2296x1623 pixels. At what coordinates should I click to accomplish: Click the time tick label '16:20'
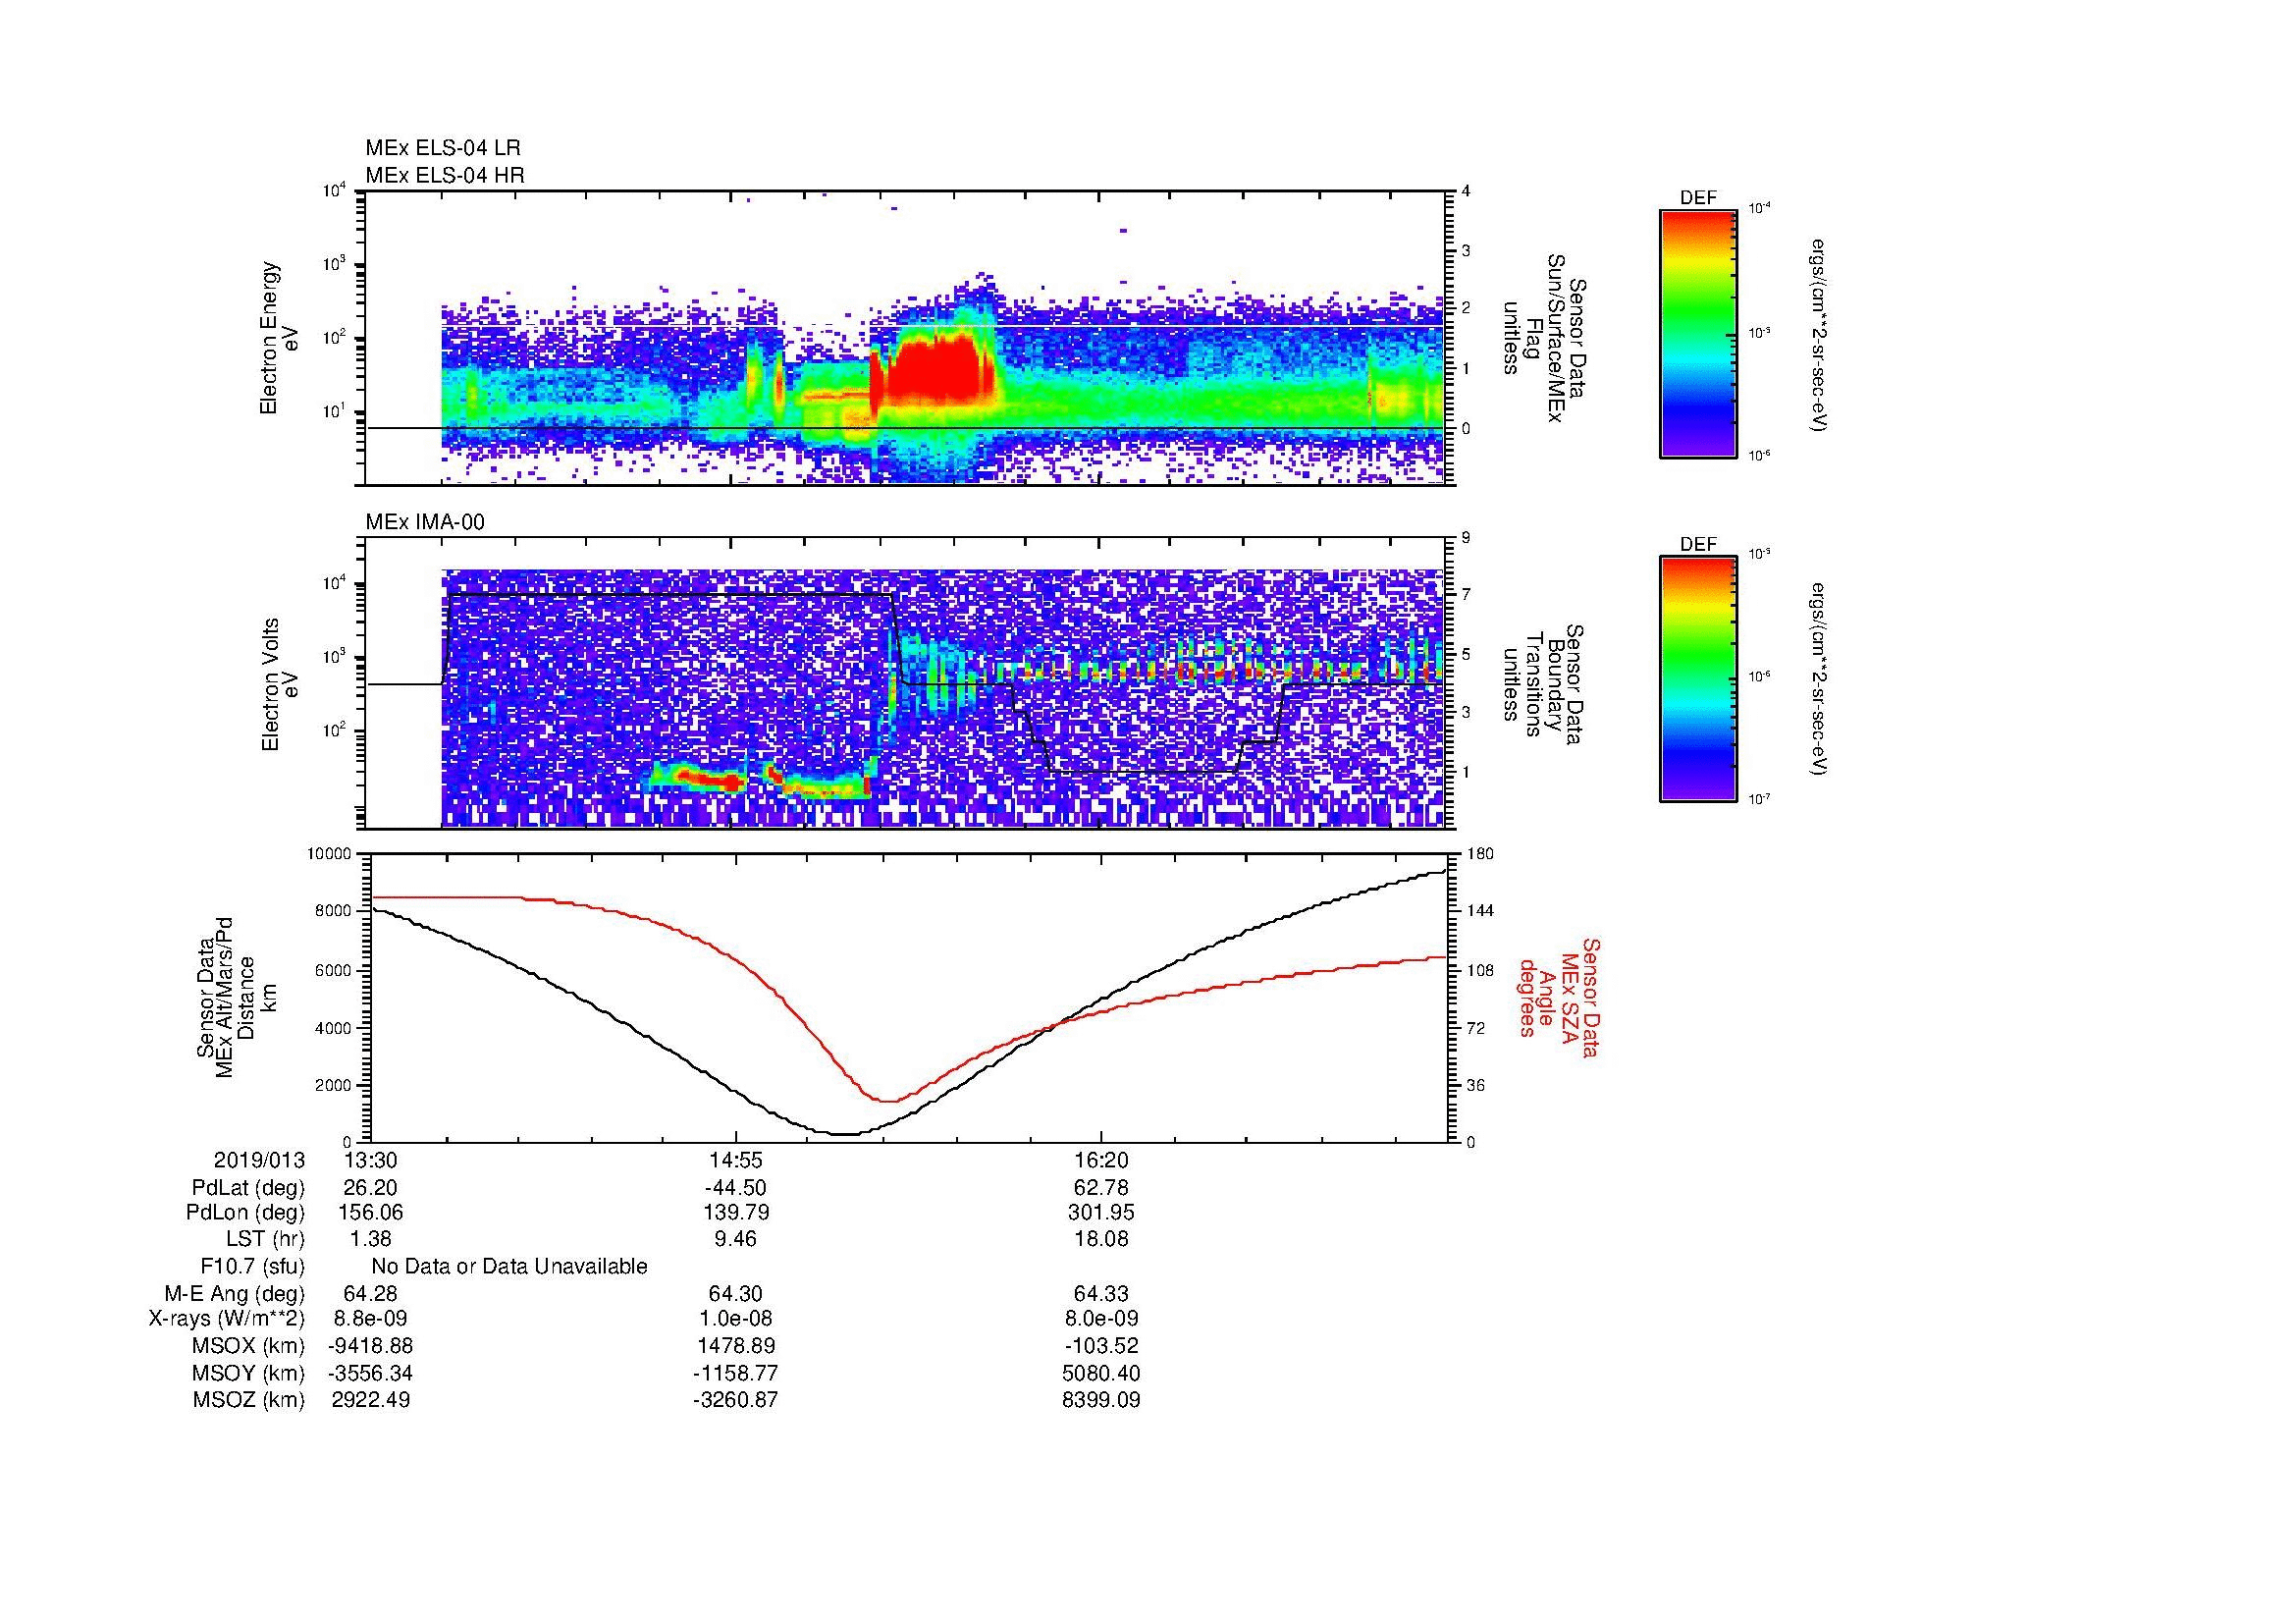point(1100,1160)
